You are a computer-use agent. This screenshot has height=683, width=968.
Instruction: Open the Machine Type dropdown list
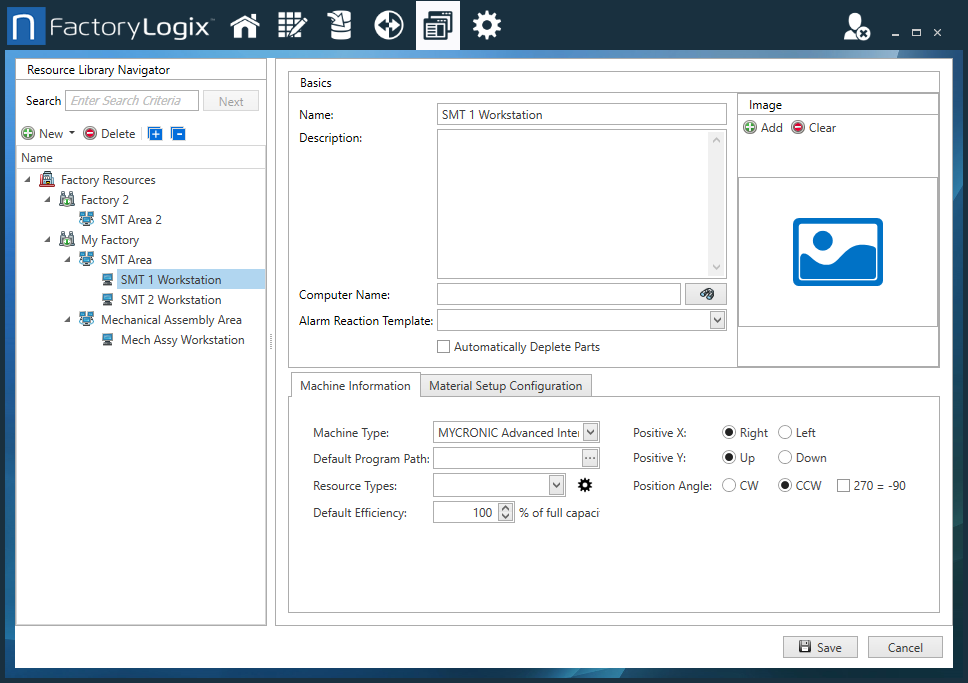click(590, 432)
